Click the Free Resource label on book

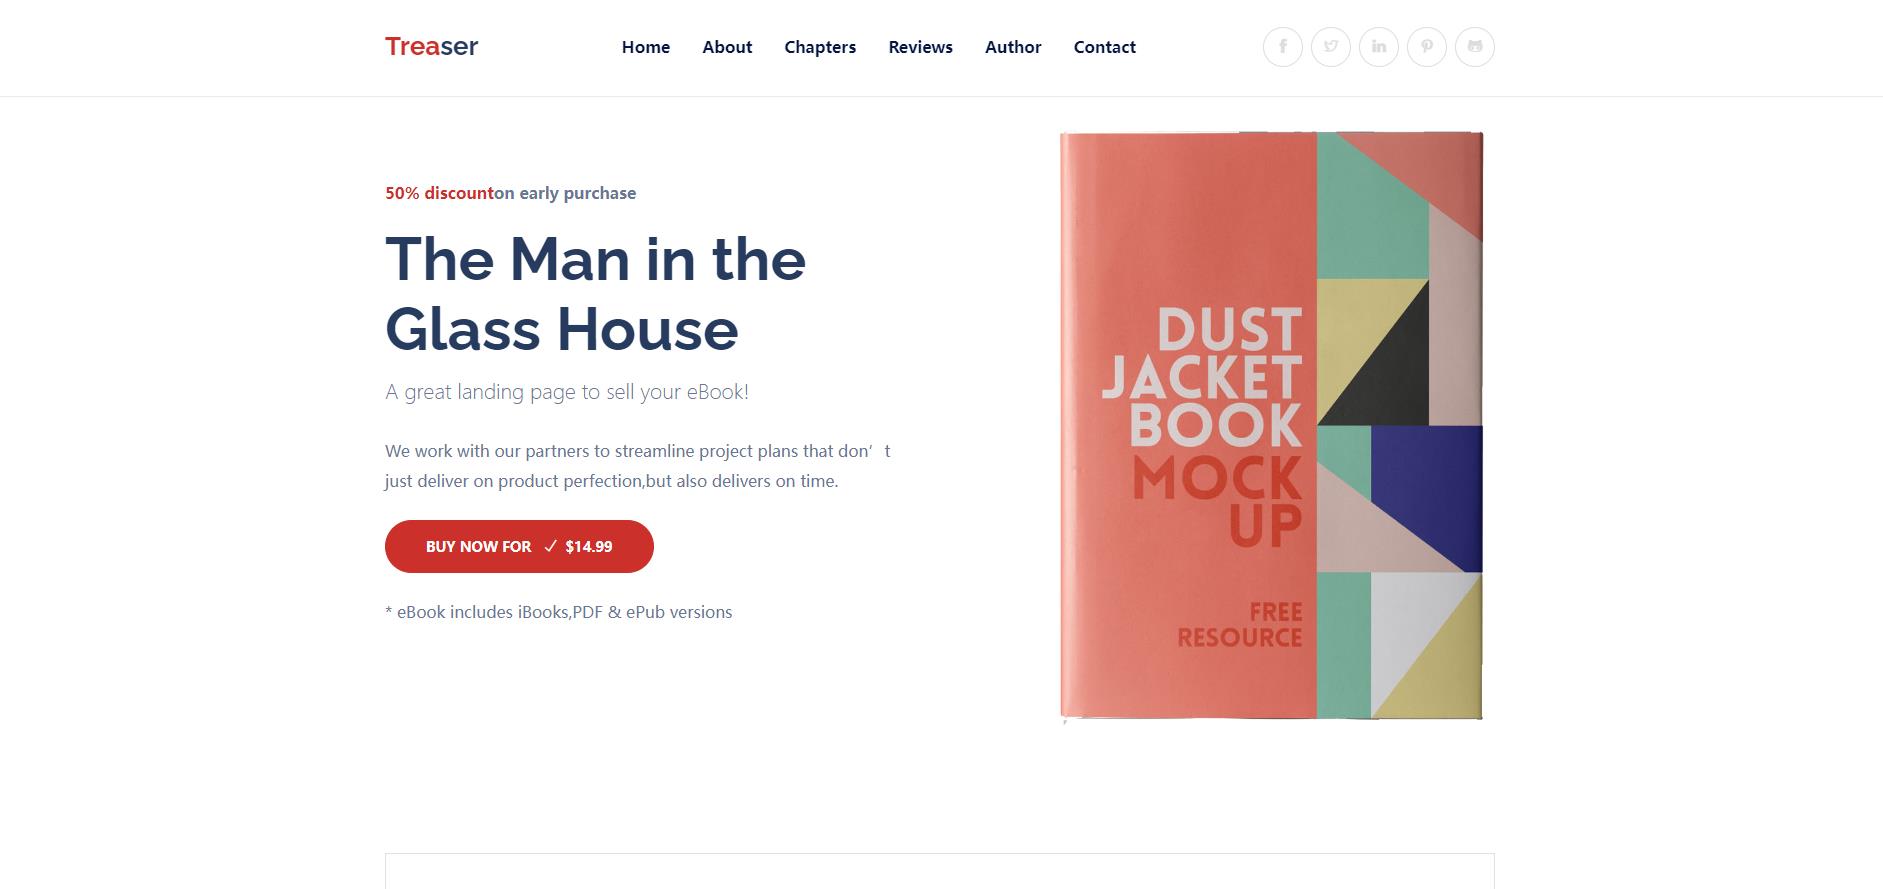coord(1240,624)
